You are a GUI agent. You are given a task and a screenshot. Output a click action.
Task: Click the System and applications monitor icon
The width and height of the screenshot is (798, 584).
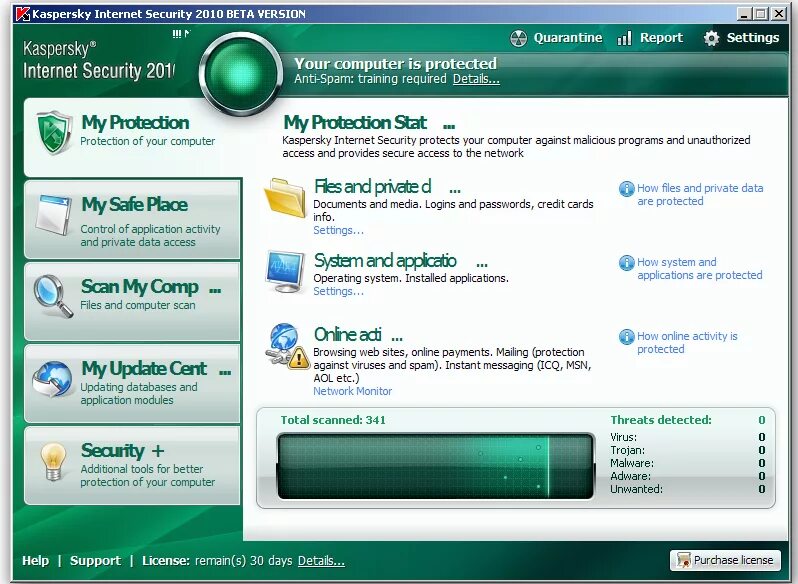(285, 272)
